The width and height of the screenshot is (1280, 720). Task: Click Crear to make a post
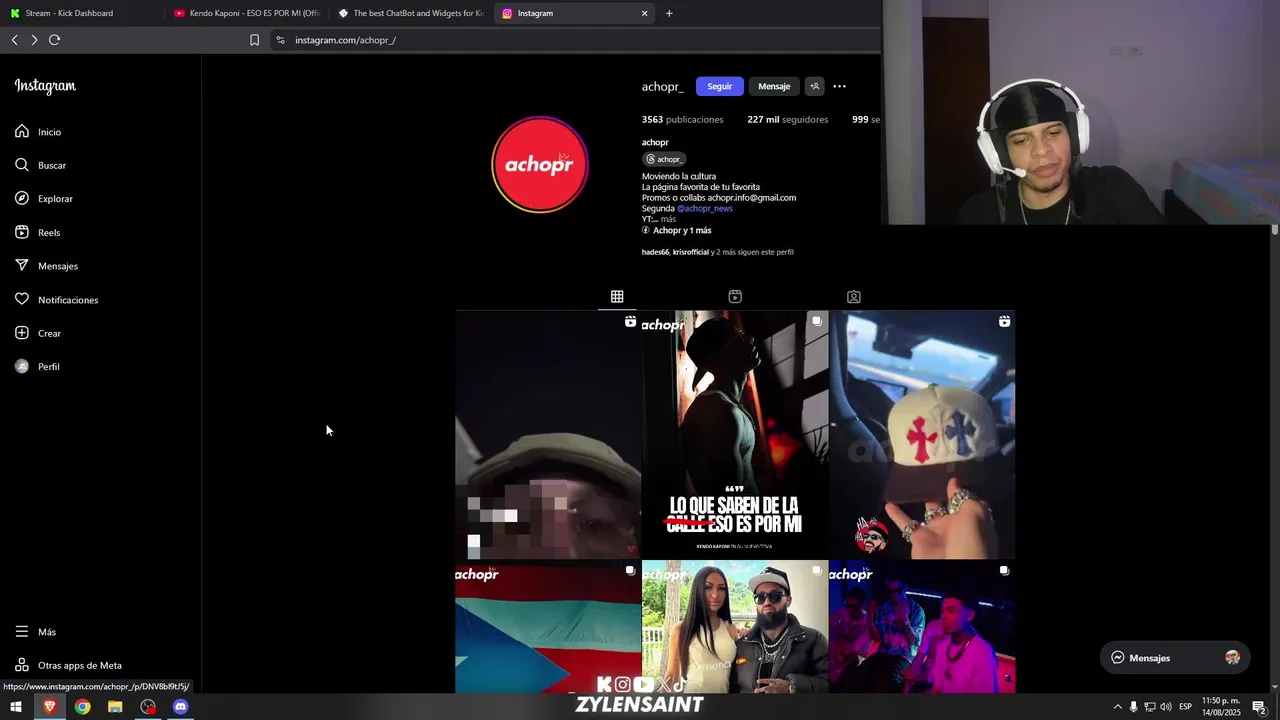coord(38,333)
